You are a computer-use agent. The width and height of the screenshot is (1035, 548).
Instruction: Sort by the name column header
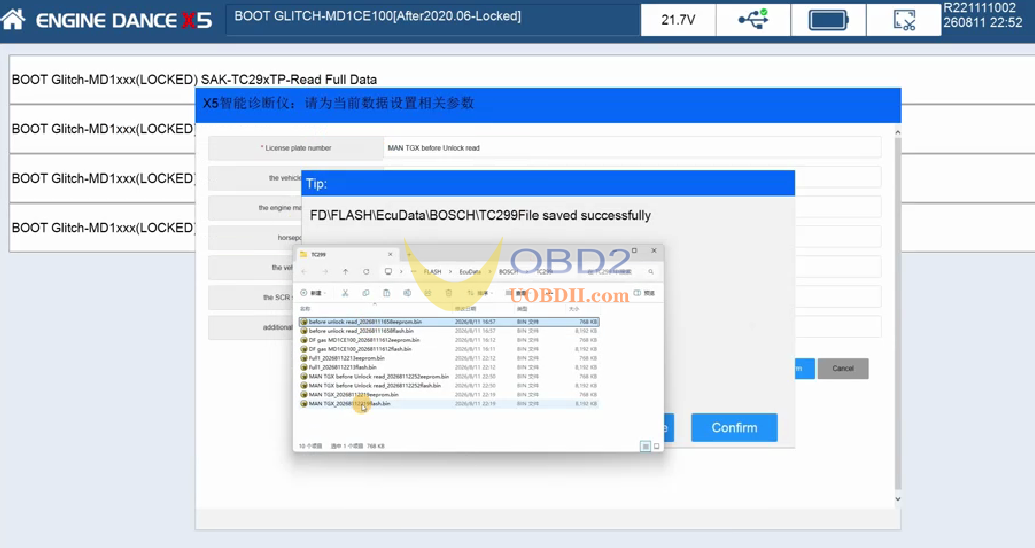(305, 308)
